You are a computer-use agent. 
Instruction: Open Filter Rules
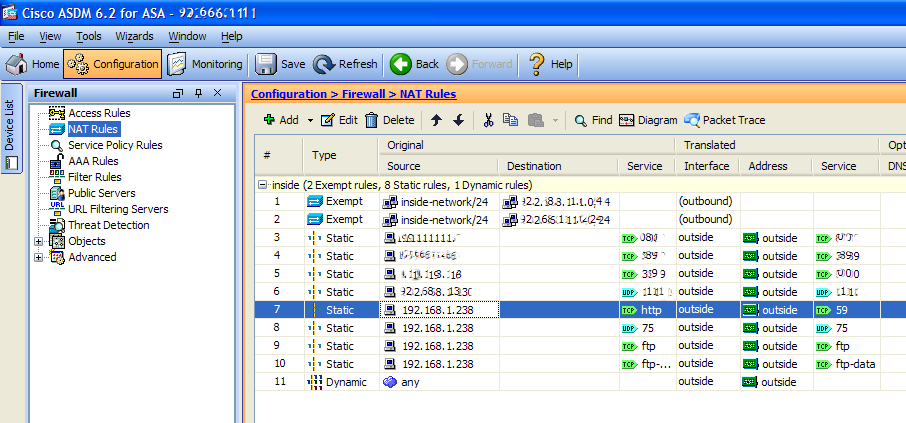pos(95,177)
